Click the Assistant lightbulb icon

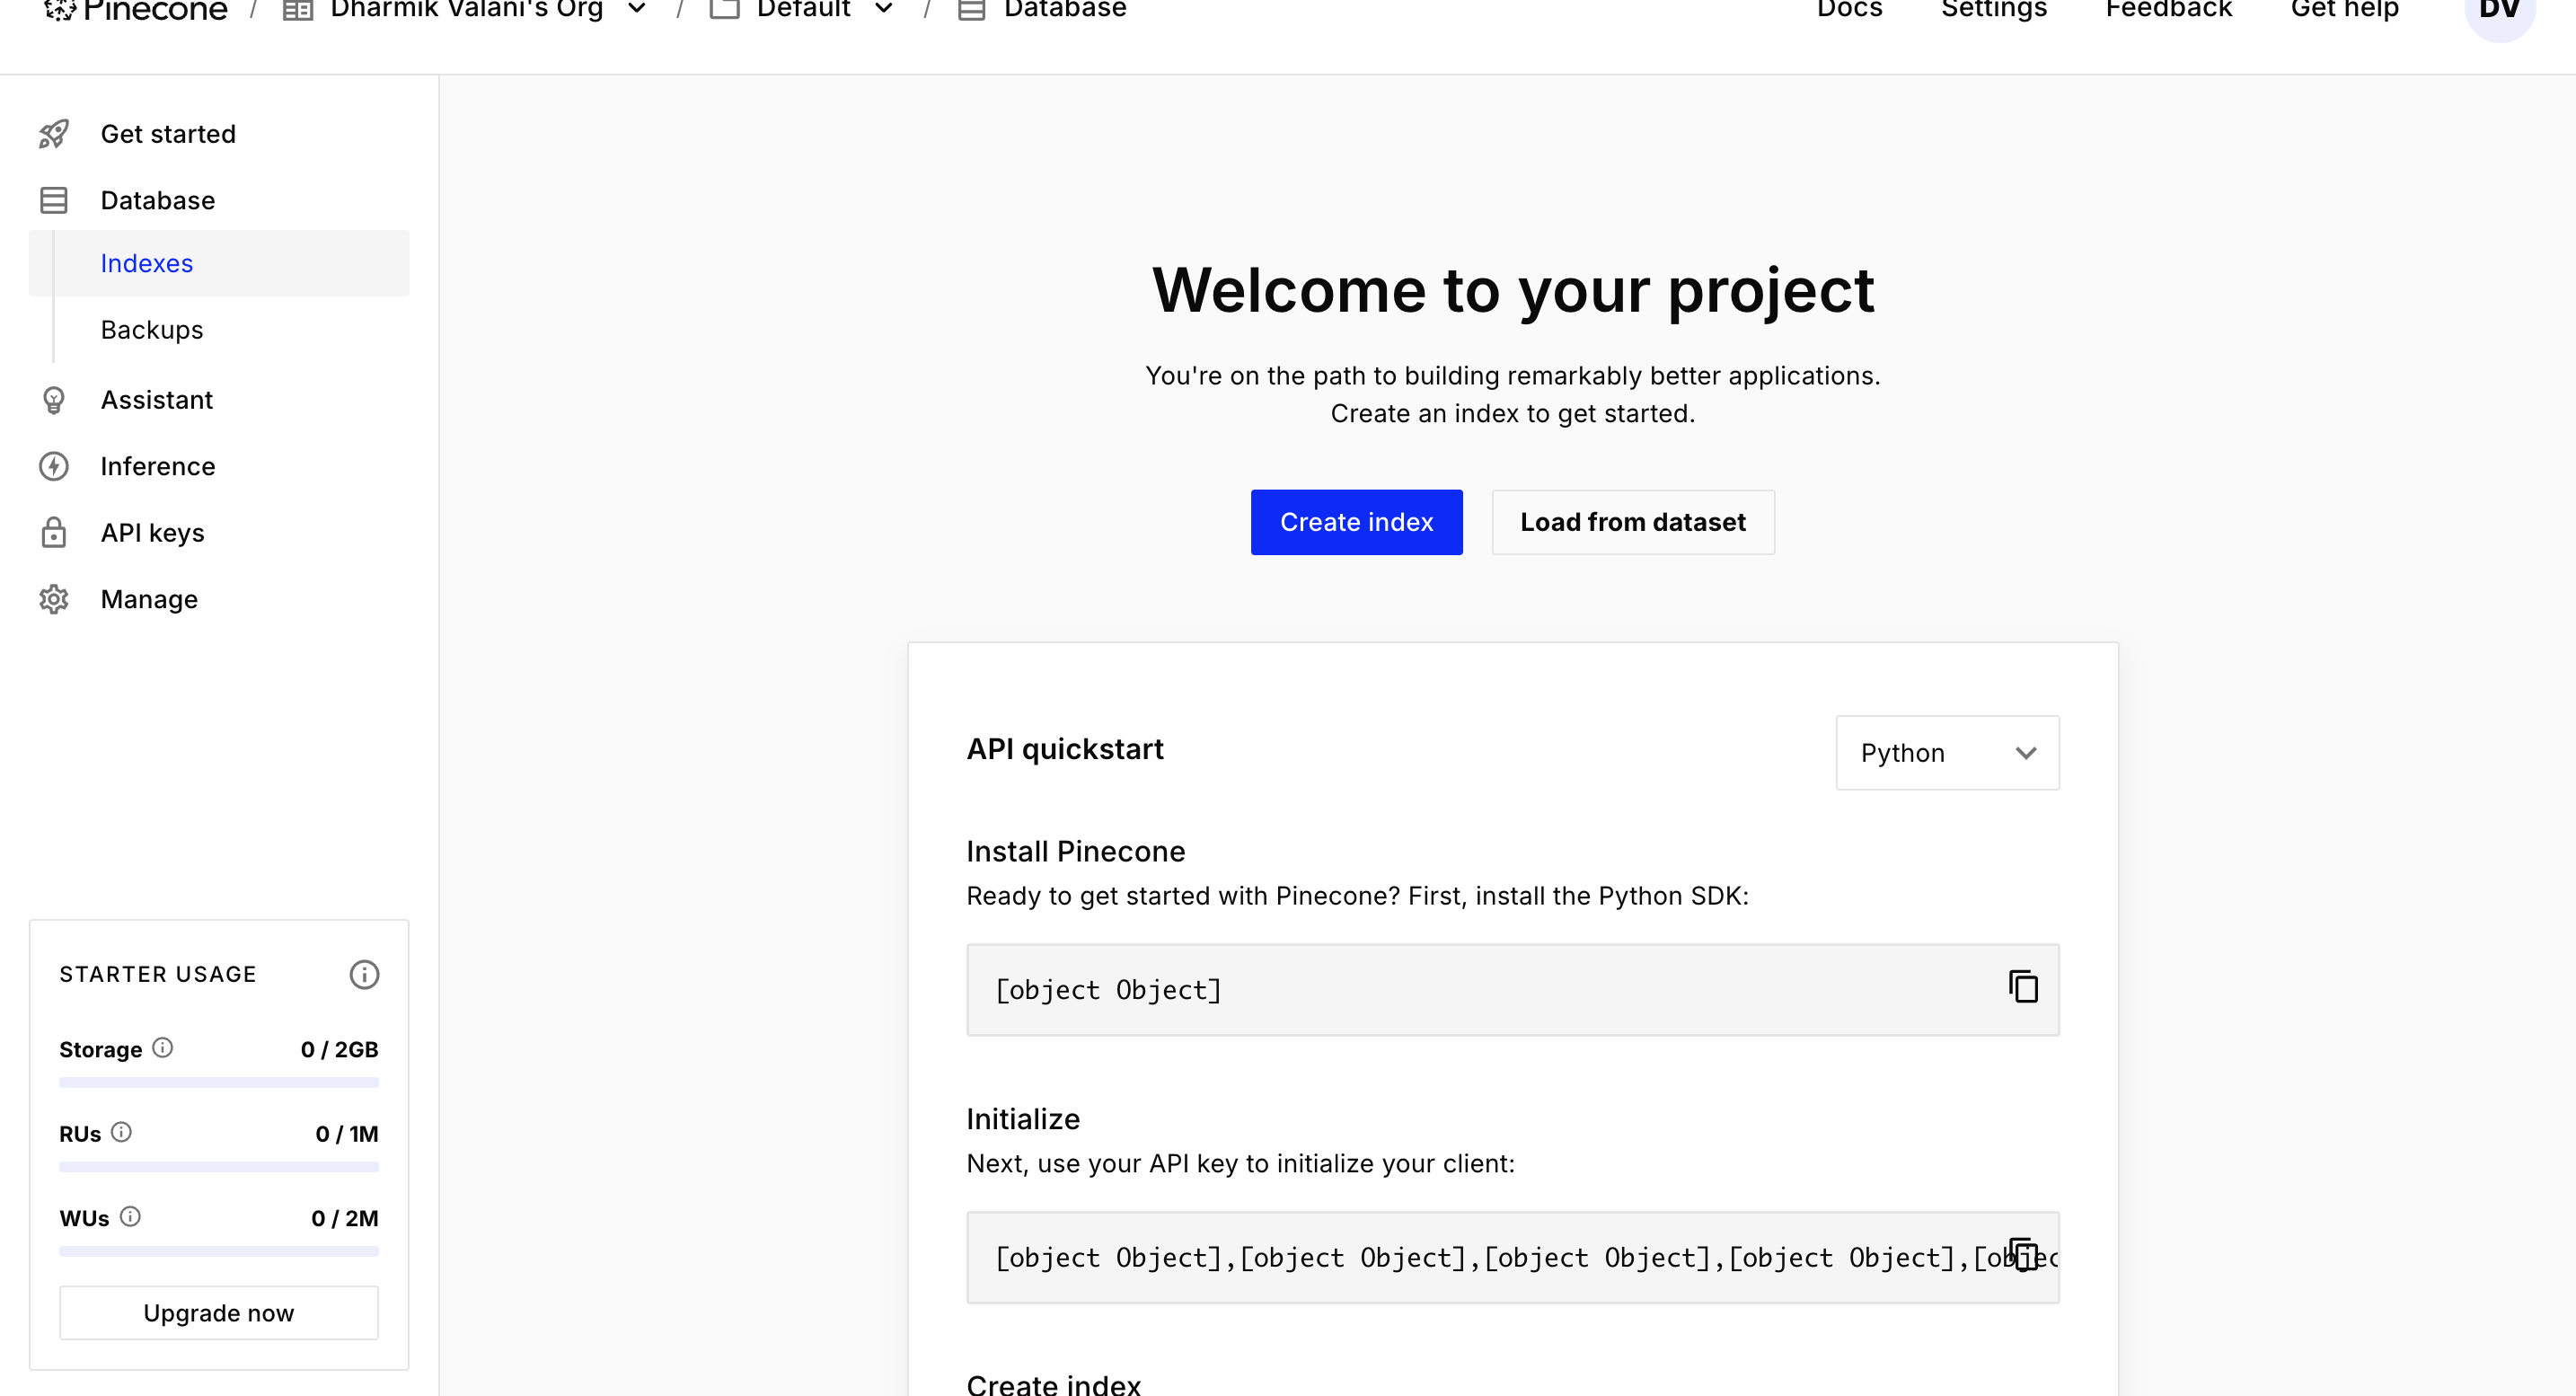54,400
